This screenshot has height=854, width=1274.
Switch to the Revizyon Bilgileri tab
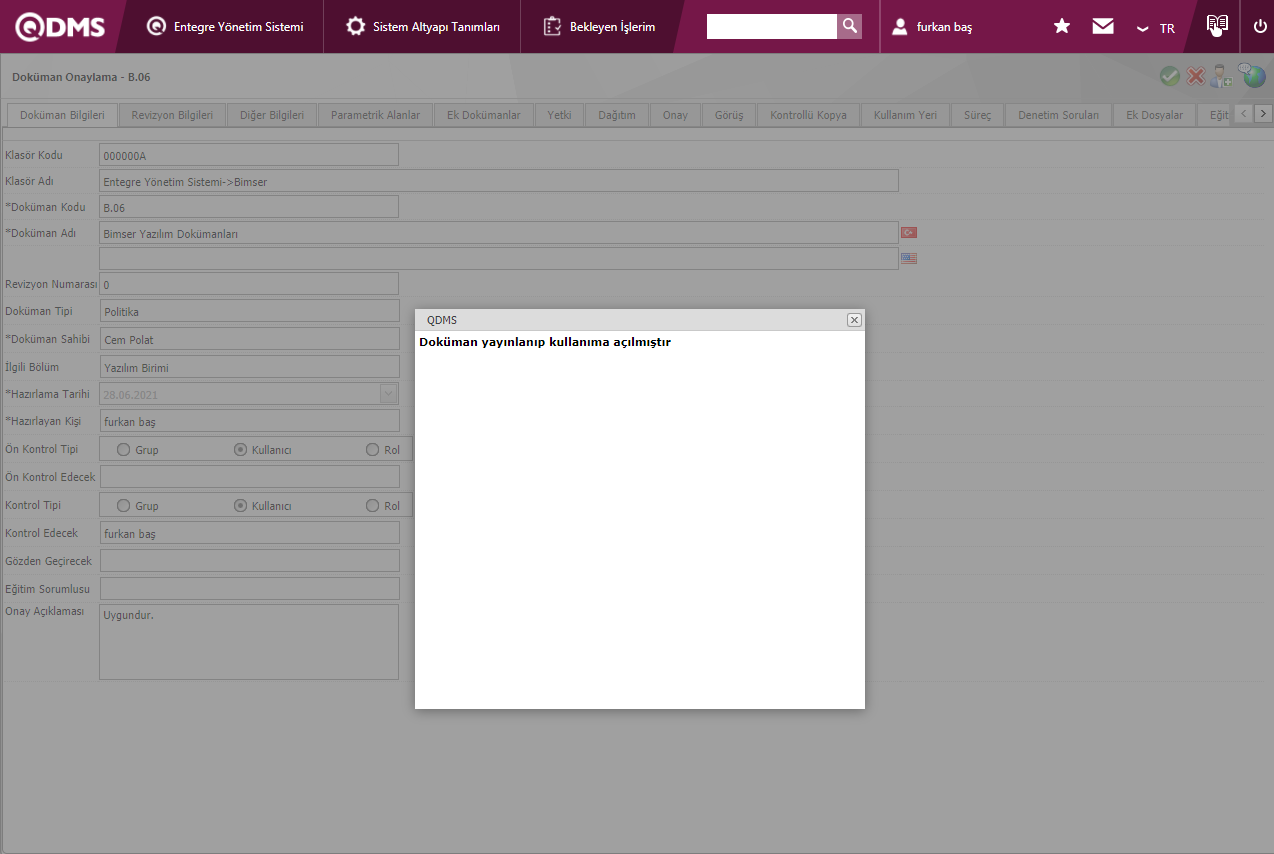tap(172, 115)
